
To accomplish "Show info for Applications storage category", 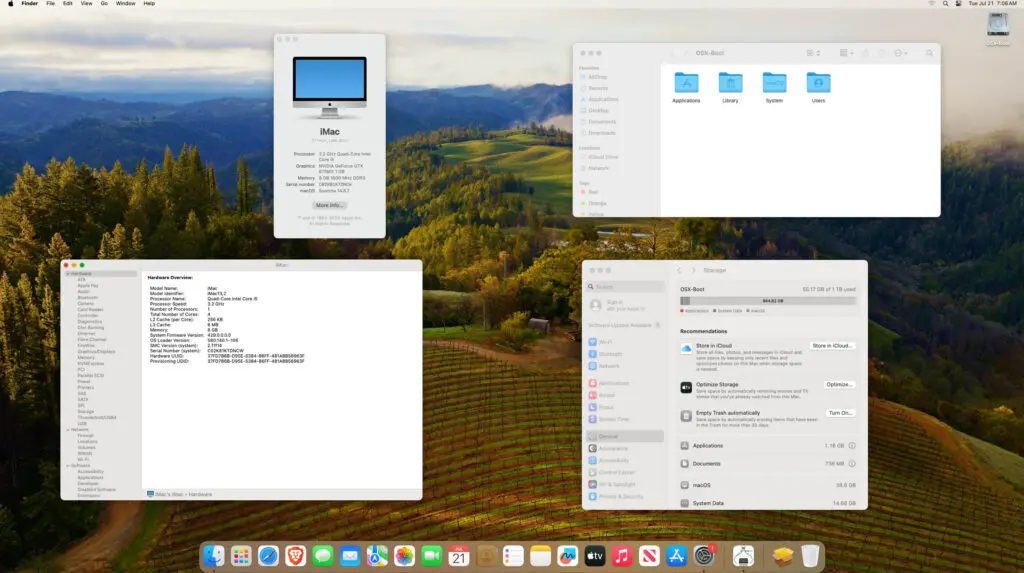I will (x=852, y=446).
